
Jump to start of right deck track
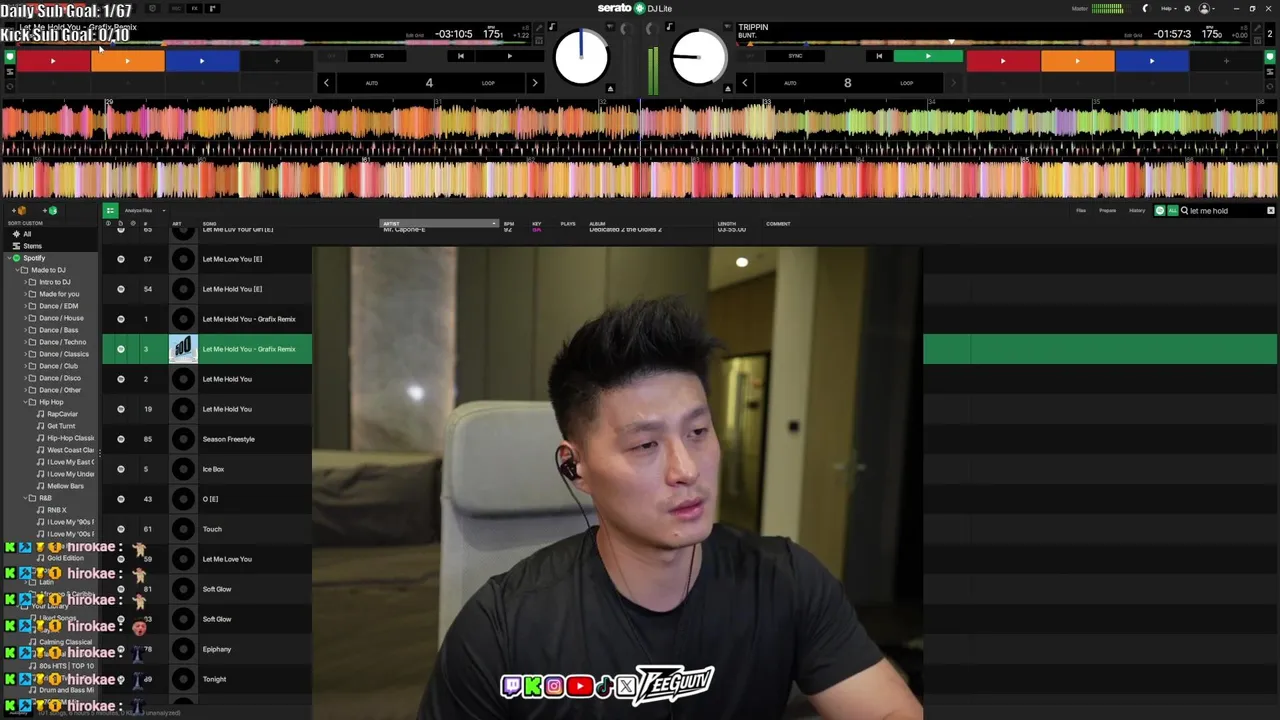coord(879,56)
